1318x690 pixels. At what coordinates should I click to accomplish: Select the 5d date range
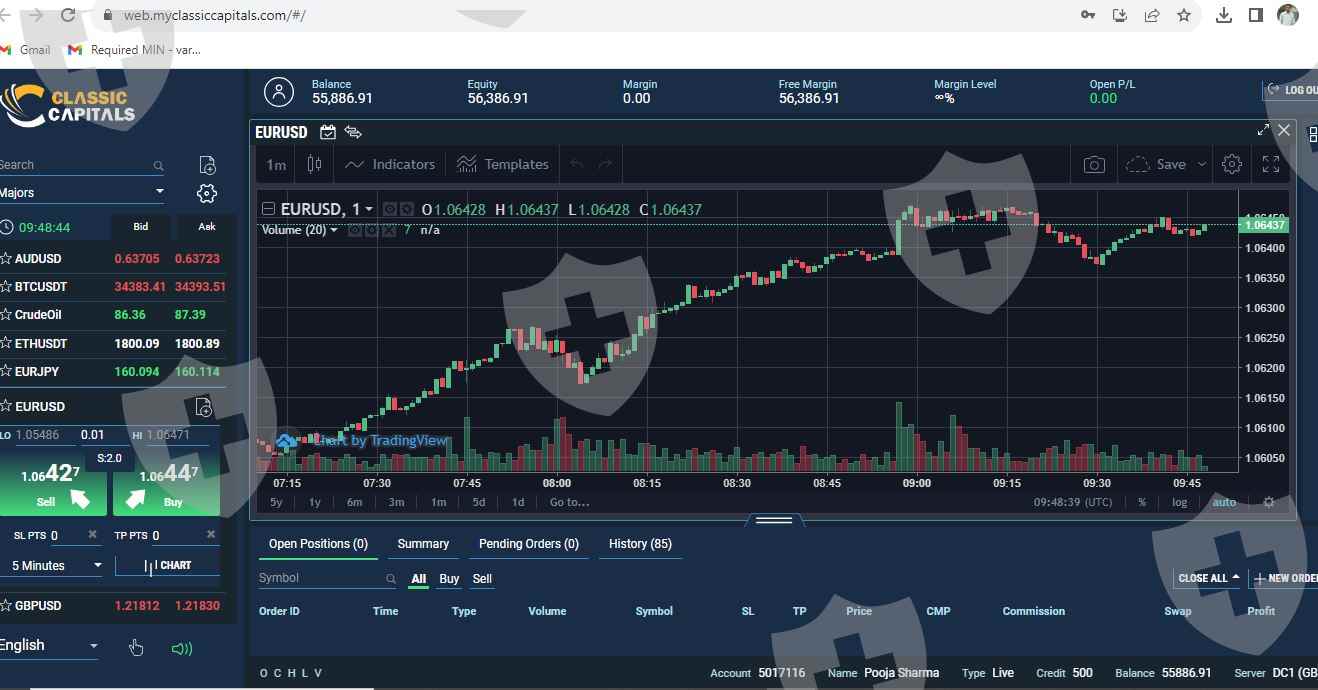479,502
